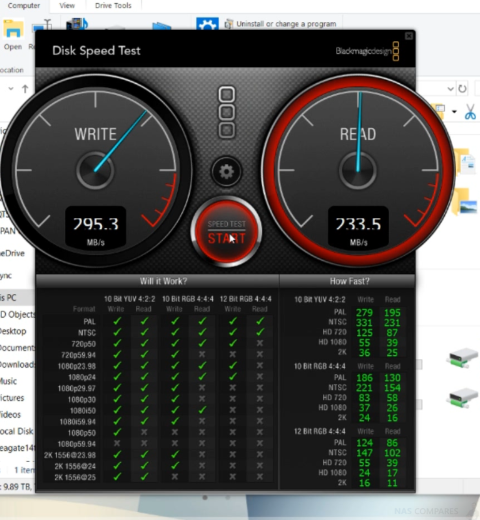480x520 pixels.
Task: Click the Explorer up arrow button
Action: pyautogui.click(x=25, y=89)
